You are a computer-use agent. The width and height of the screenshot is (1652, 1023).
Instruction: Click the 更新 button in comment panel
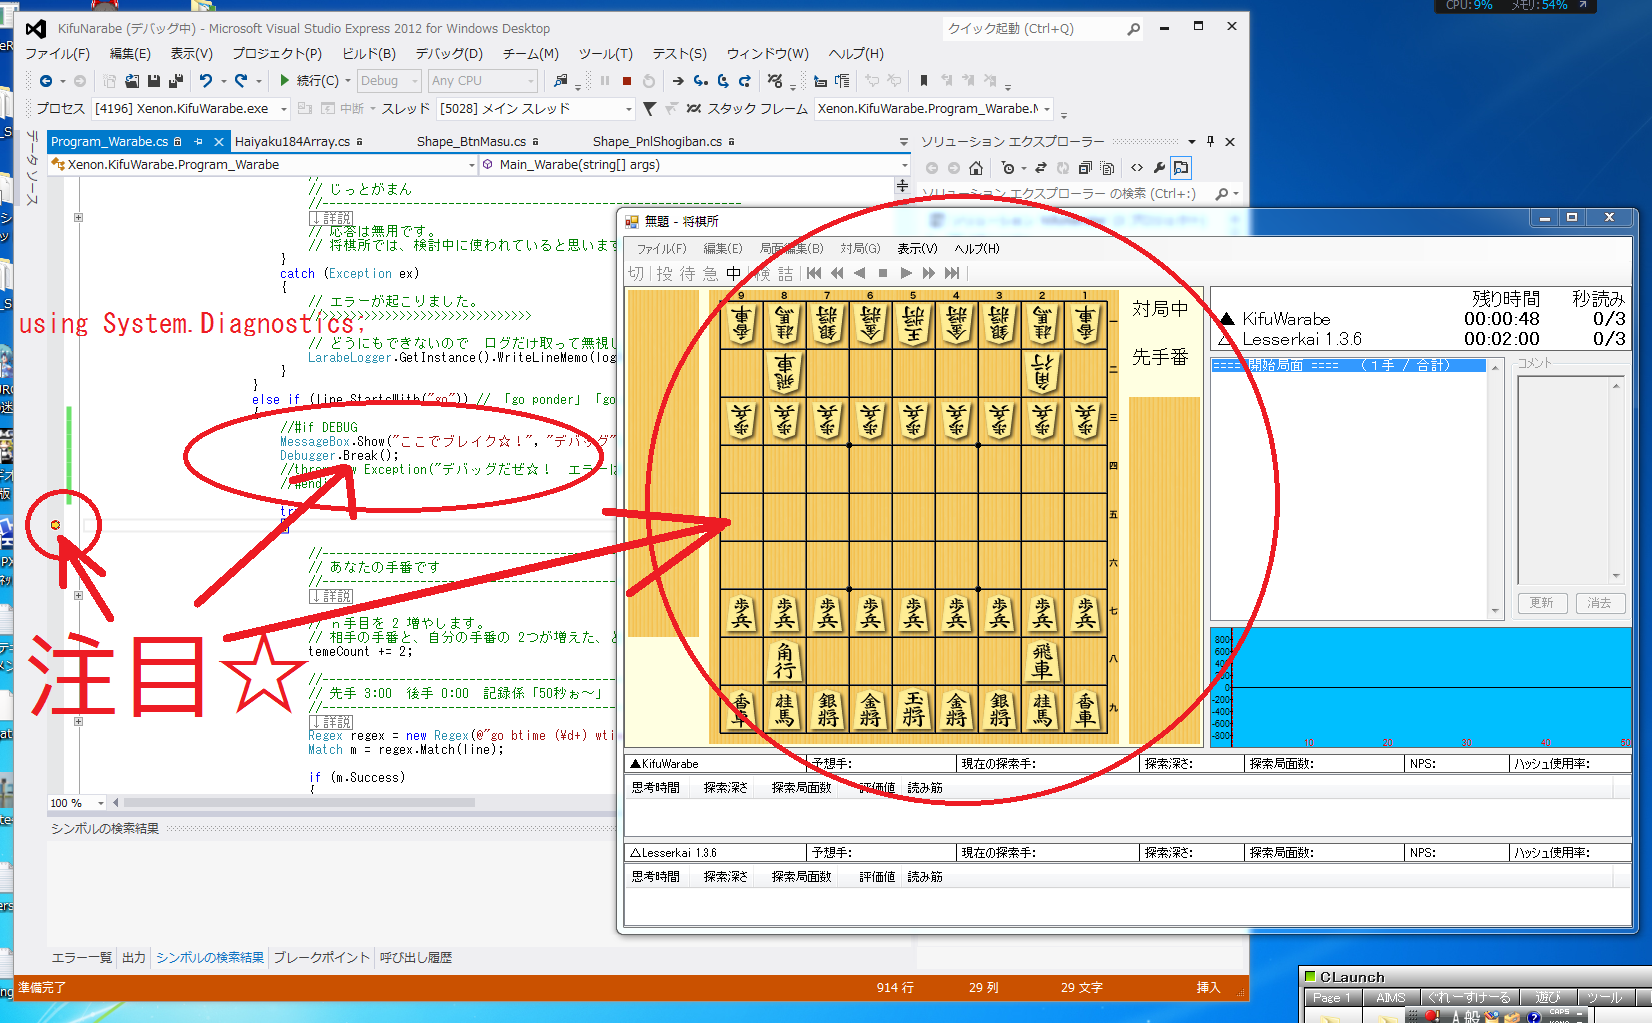1542,603
